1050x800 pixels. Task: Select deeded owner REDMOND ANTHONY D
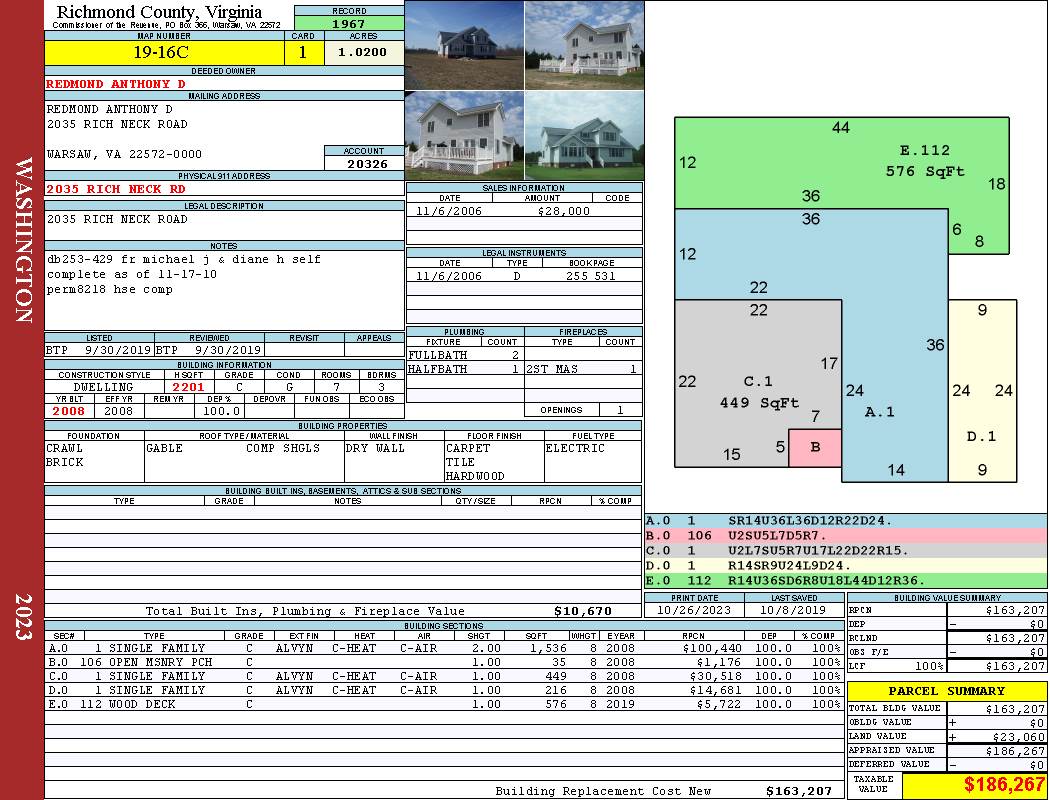(x=116, y=84)
